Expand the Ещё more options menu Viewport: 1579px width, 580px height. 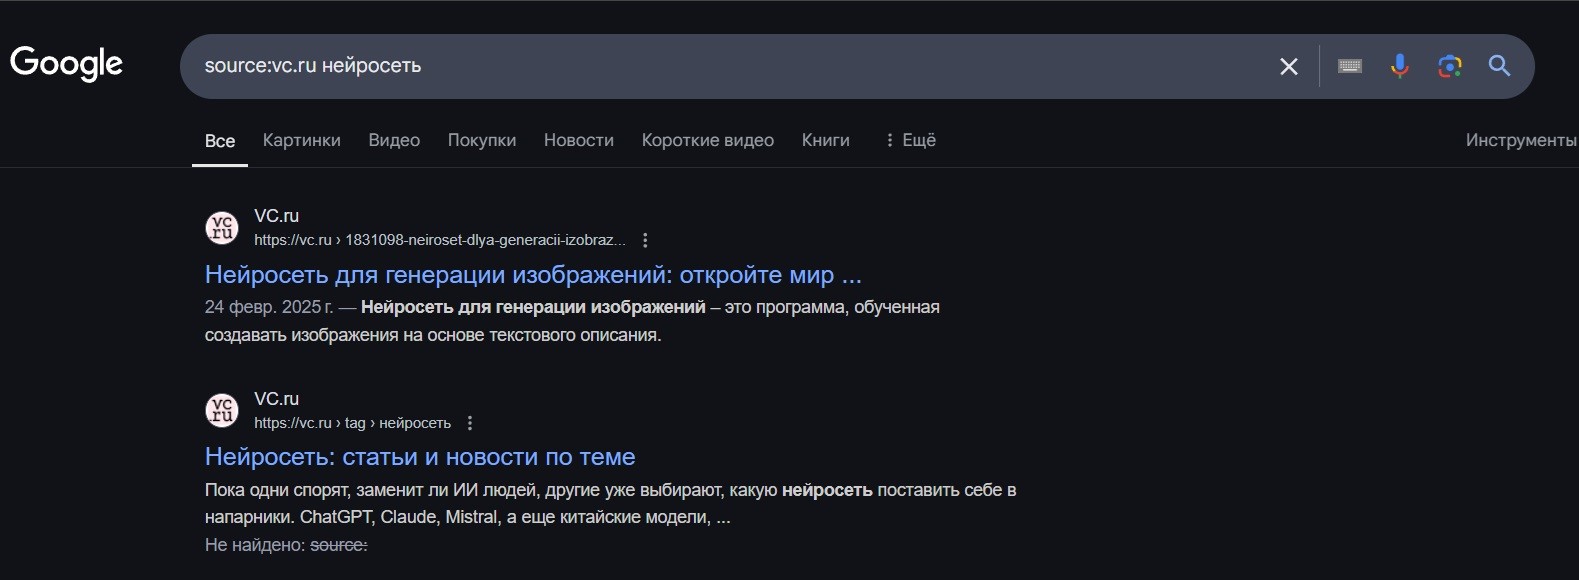pos(910,140)
